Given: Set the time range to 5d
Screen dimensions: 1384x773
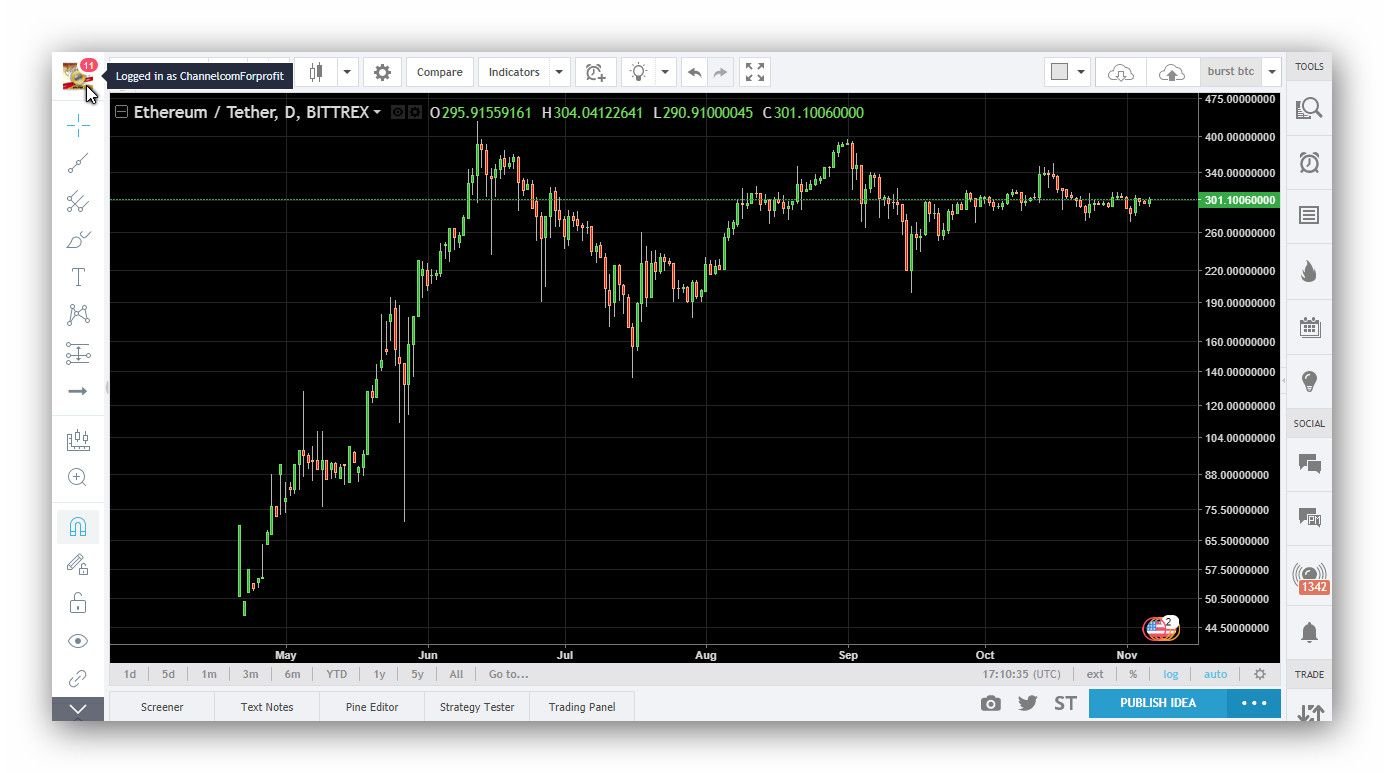Looking at the screenshot, I should [x=168, y=674].
